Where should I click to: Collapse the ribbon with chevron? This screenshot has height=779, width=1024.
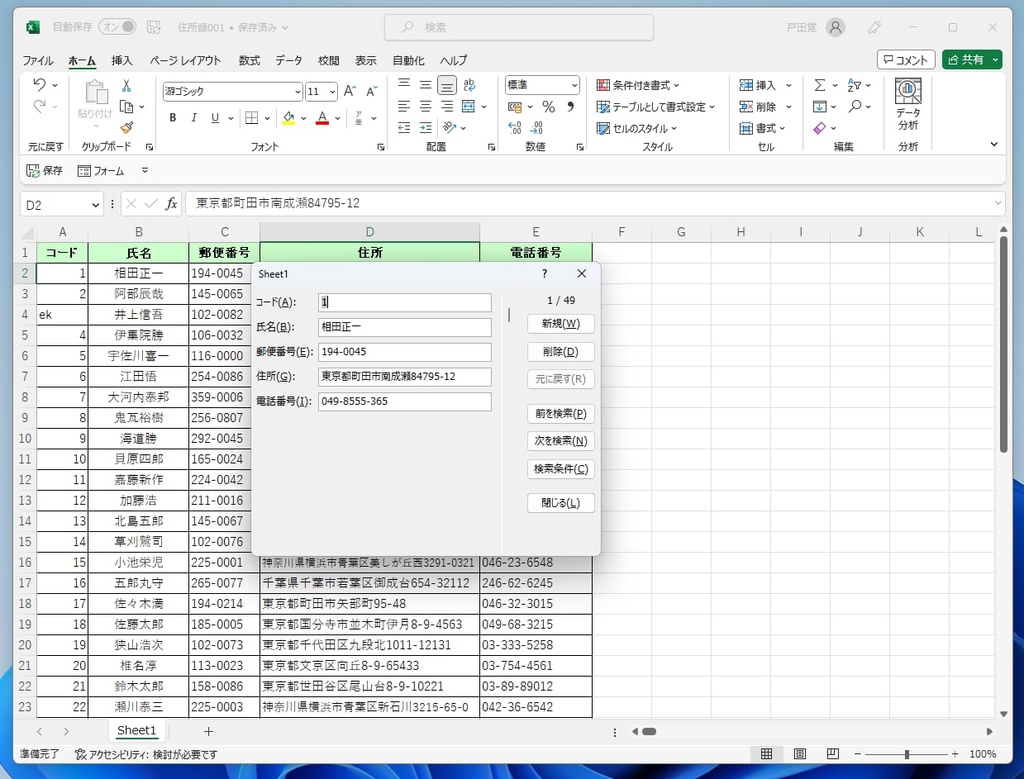tap(994, 144)
